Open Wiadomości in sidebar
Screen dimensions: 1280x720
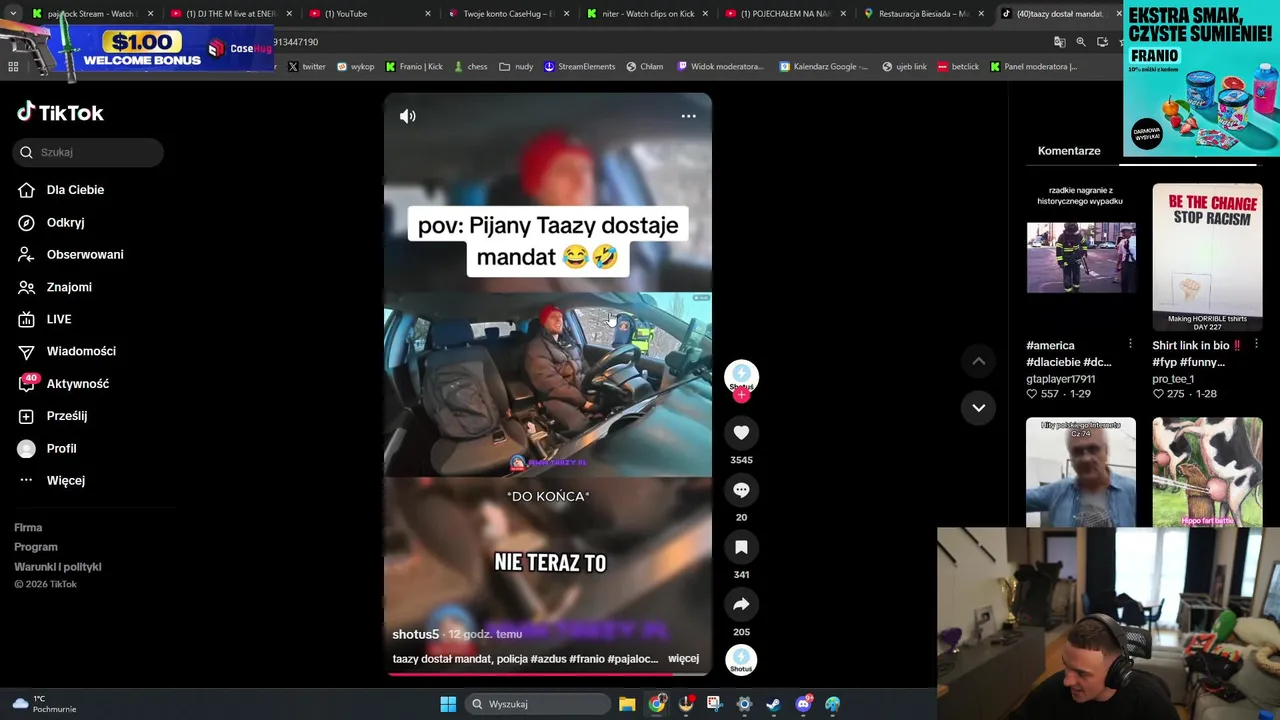(x=81, y=351)
